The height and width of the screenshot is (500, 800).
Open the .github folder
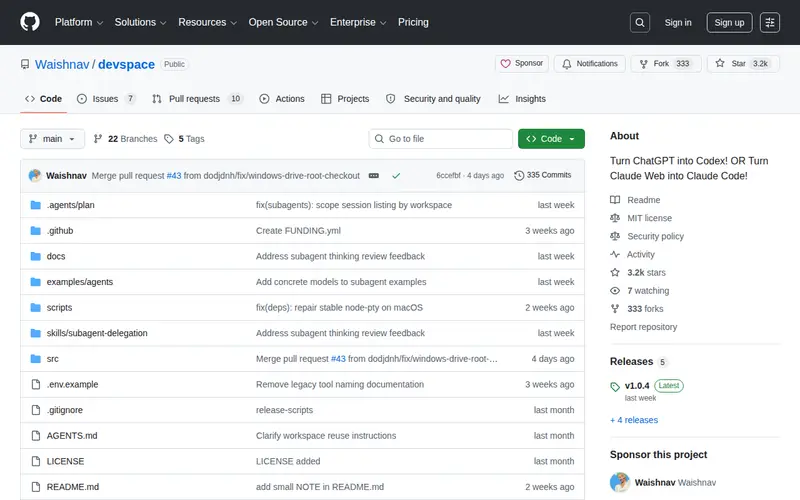pos(60,231)
